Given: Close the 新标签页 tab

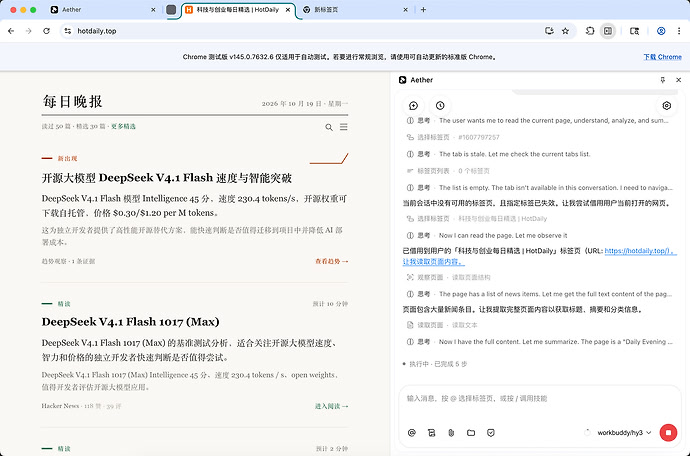Looking at the screenshot, I should pos(405,9).
